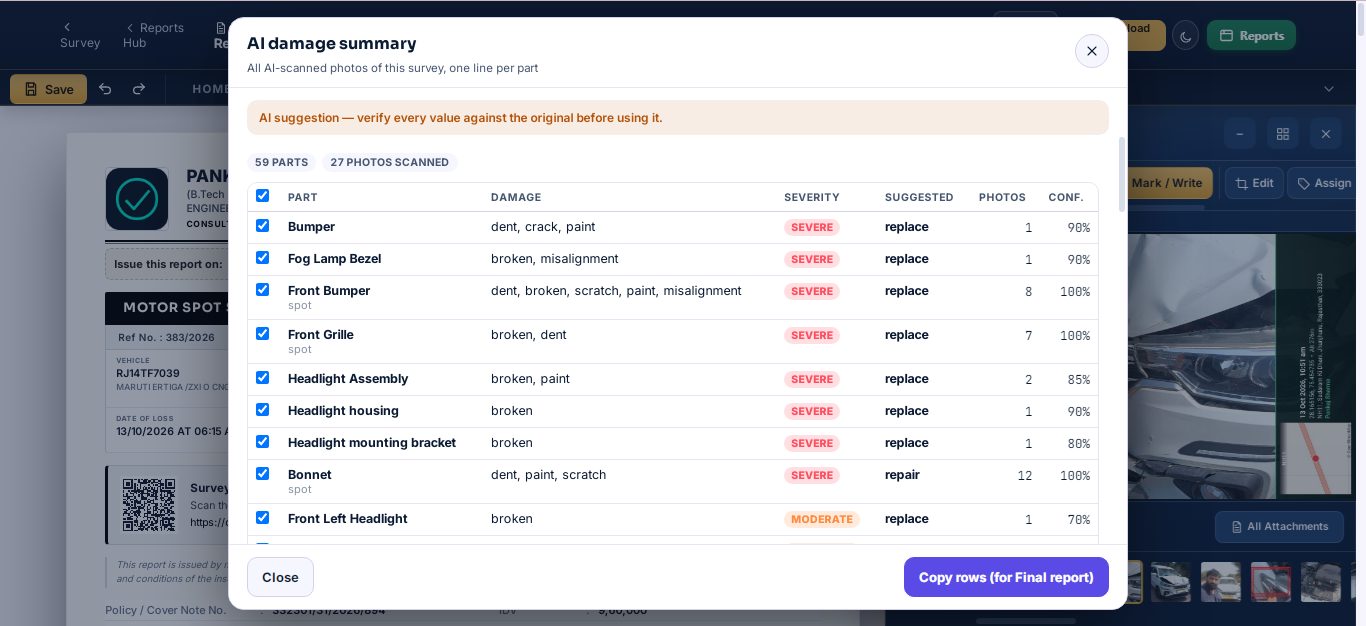Click the MODERATE badge for Front Left Headlight
The width and height of the screenshot is (1366, 626).
822,519
